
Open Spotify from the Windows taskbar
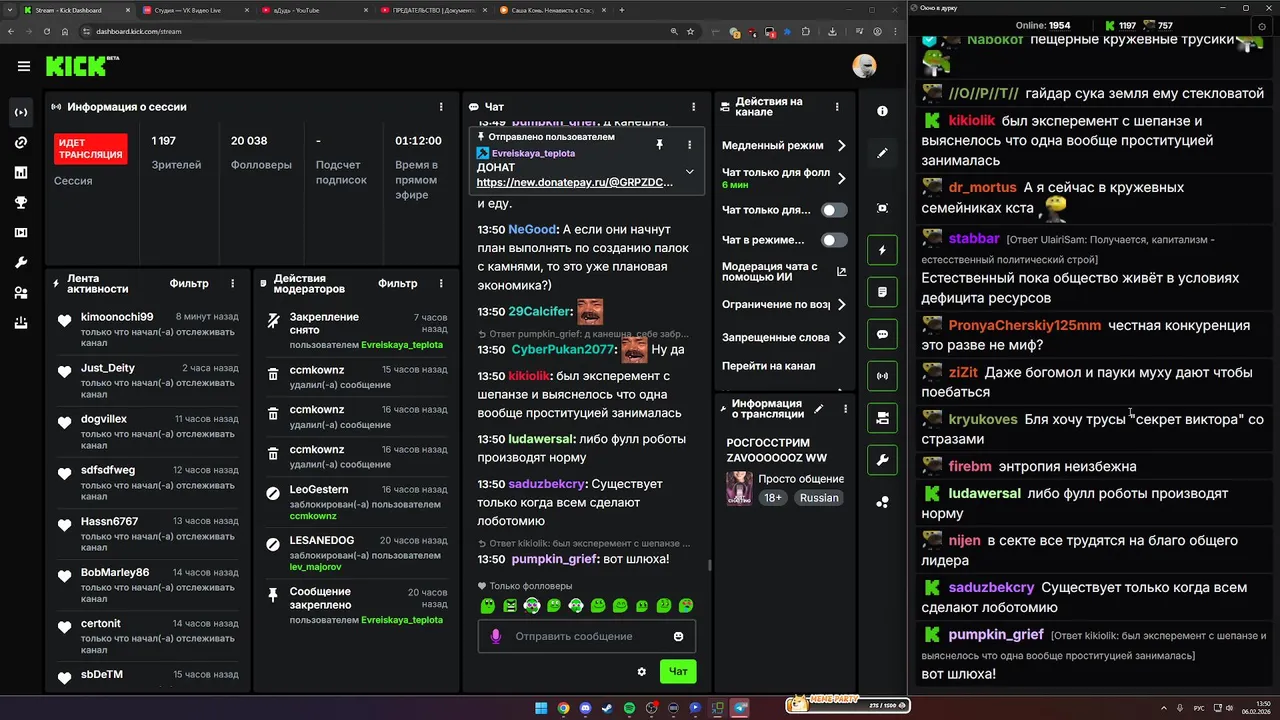tap(629, 708)
